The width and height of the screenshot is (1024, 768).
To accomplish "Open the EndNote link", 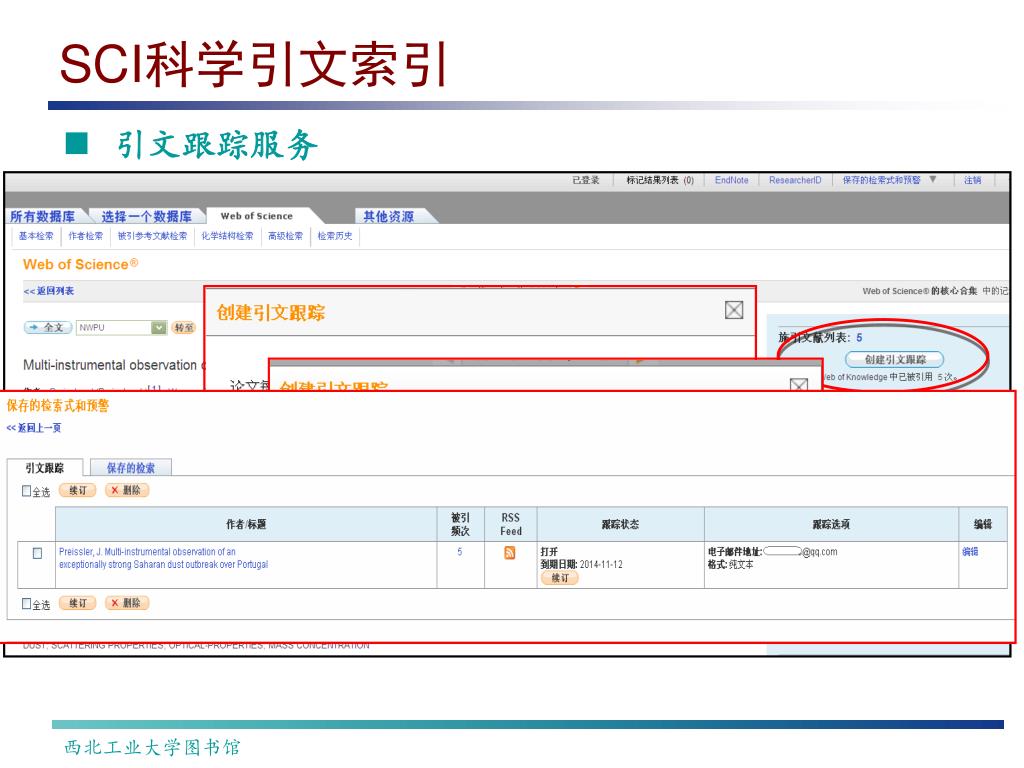I will 731,180.
